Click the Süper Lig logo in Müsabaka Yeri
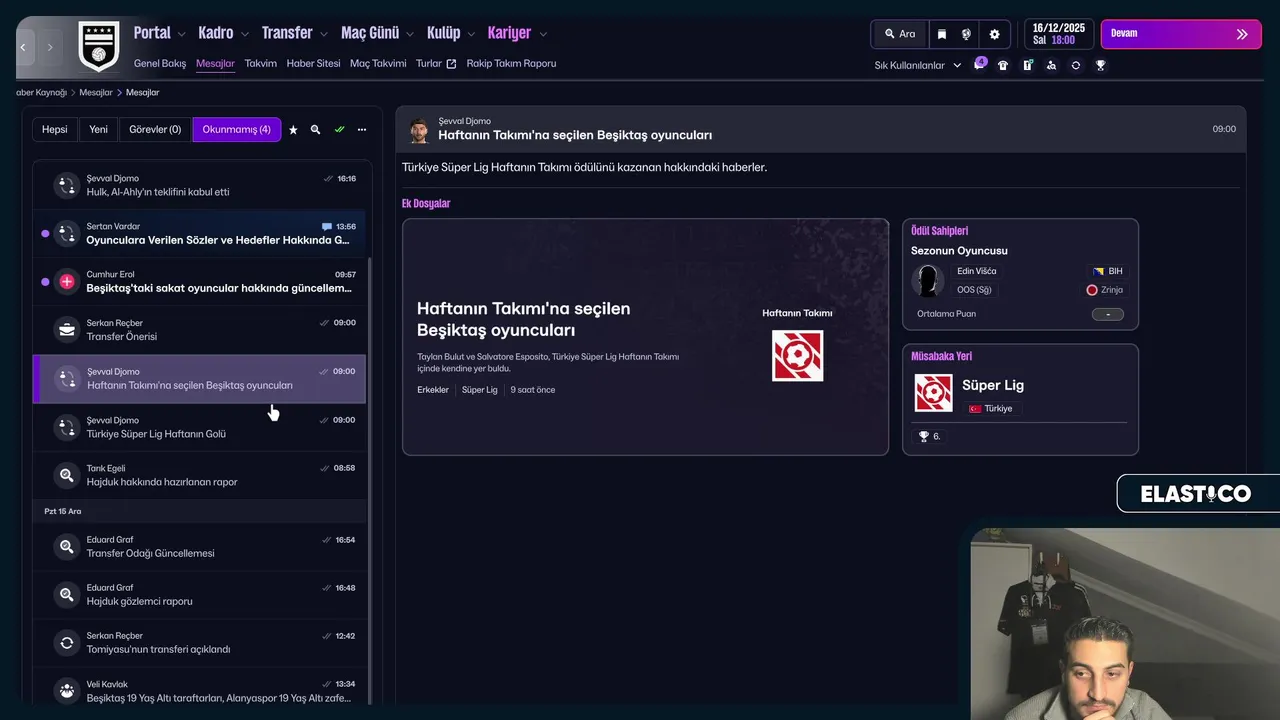1280x720 pixels. [933, 392]
